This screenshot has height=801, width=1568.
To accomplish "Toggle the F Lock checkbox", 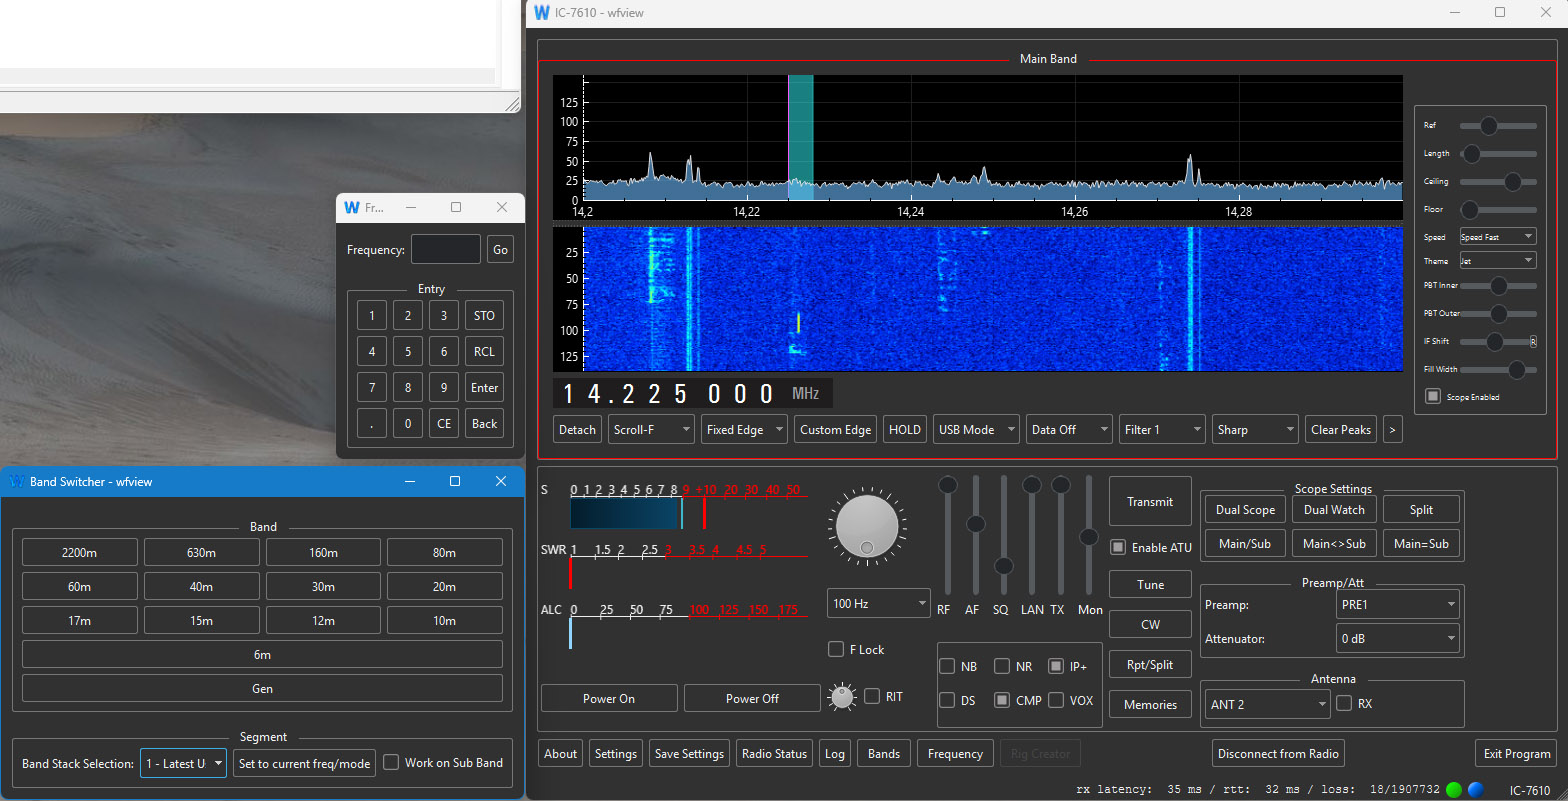I will 836,649.
